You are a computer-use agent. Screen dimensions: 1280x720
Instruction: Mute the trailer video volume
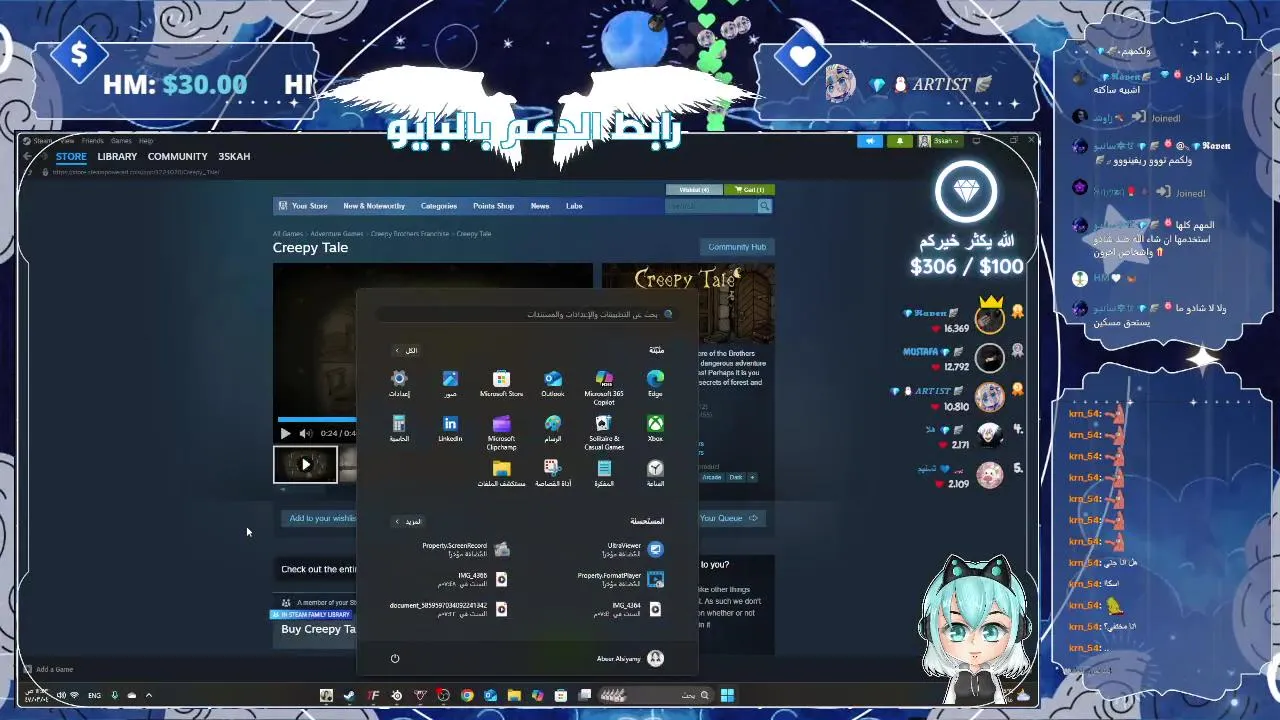305,433
